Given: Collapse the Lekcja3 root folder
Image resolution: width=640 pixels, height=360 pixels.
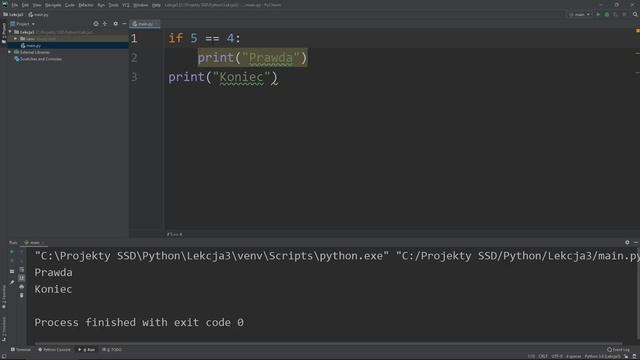Looking at the screenshot, I should pyautogui.click(x=10, y=32).
